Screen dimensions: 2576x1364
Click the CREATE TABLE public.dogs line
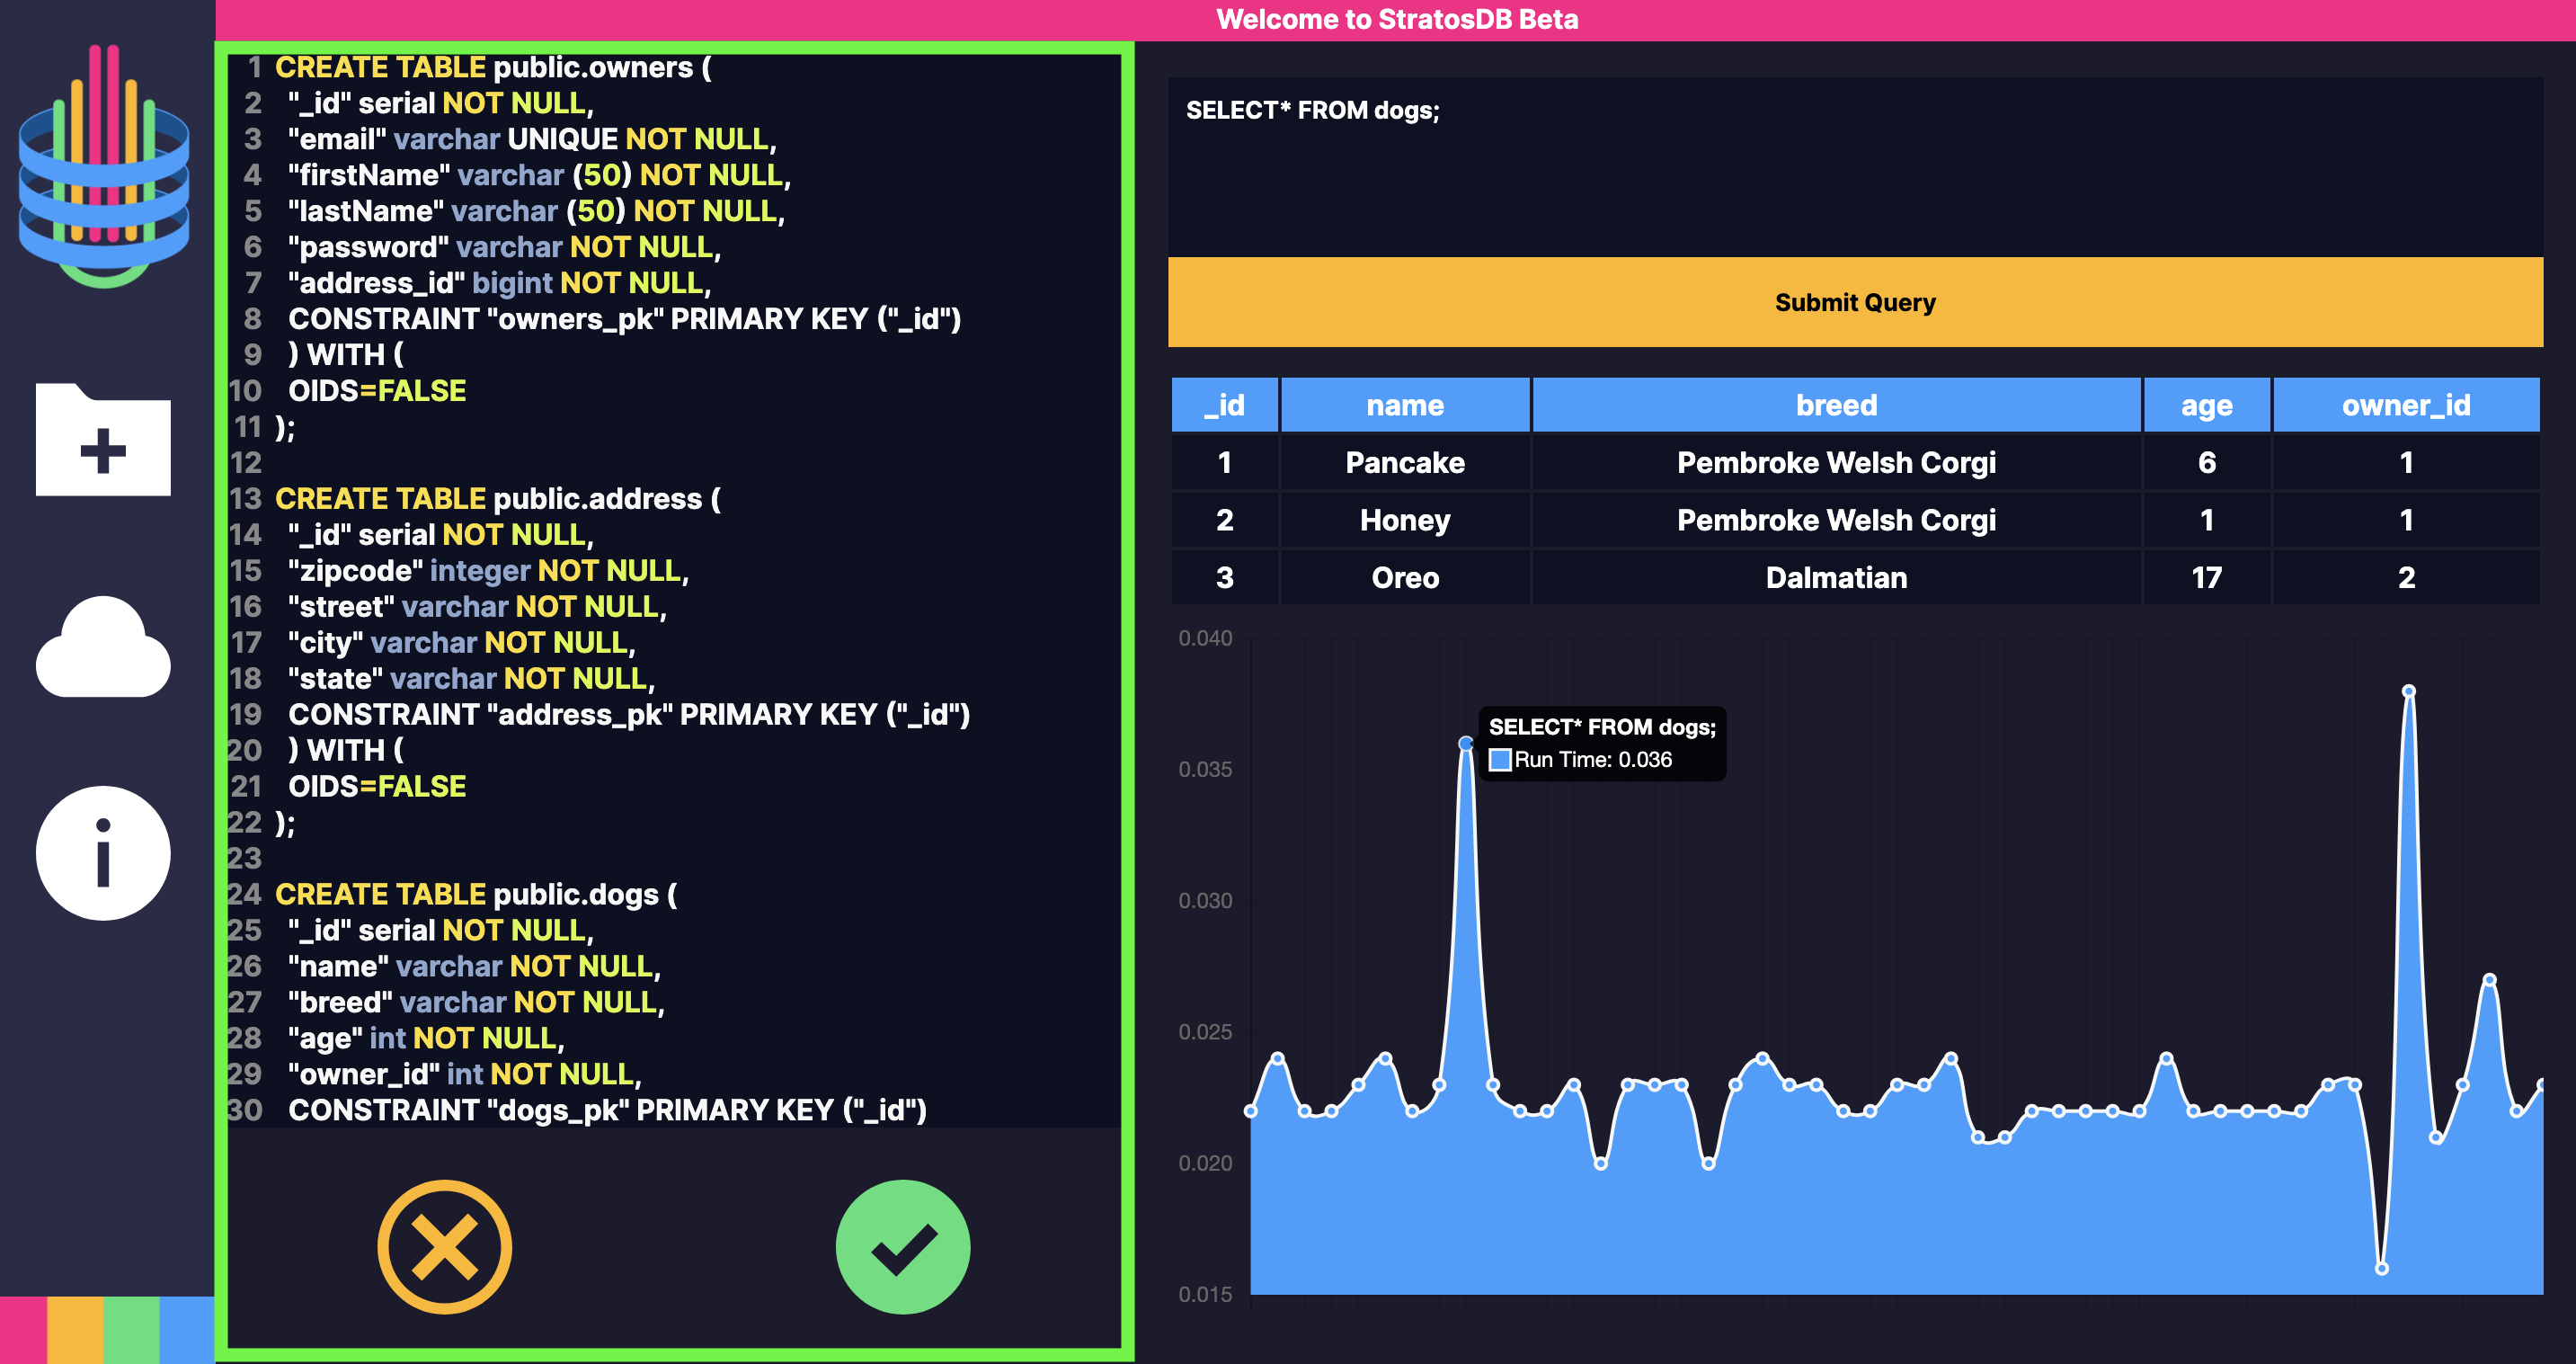pos(476,894)
